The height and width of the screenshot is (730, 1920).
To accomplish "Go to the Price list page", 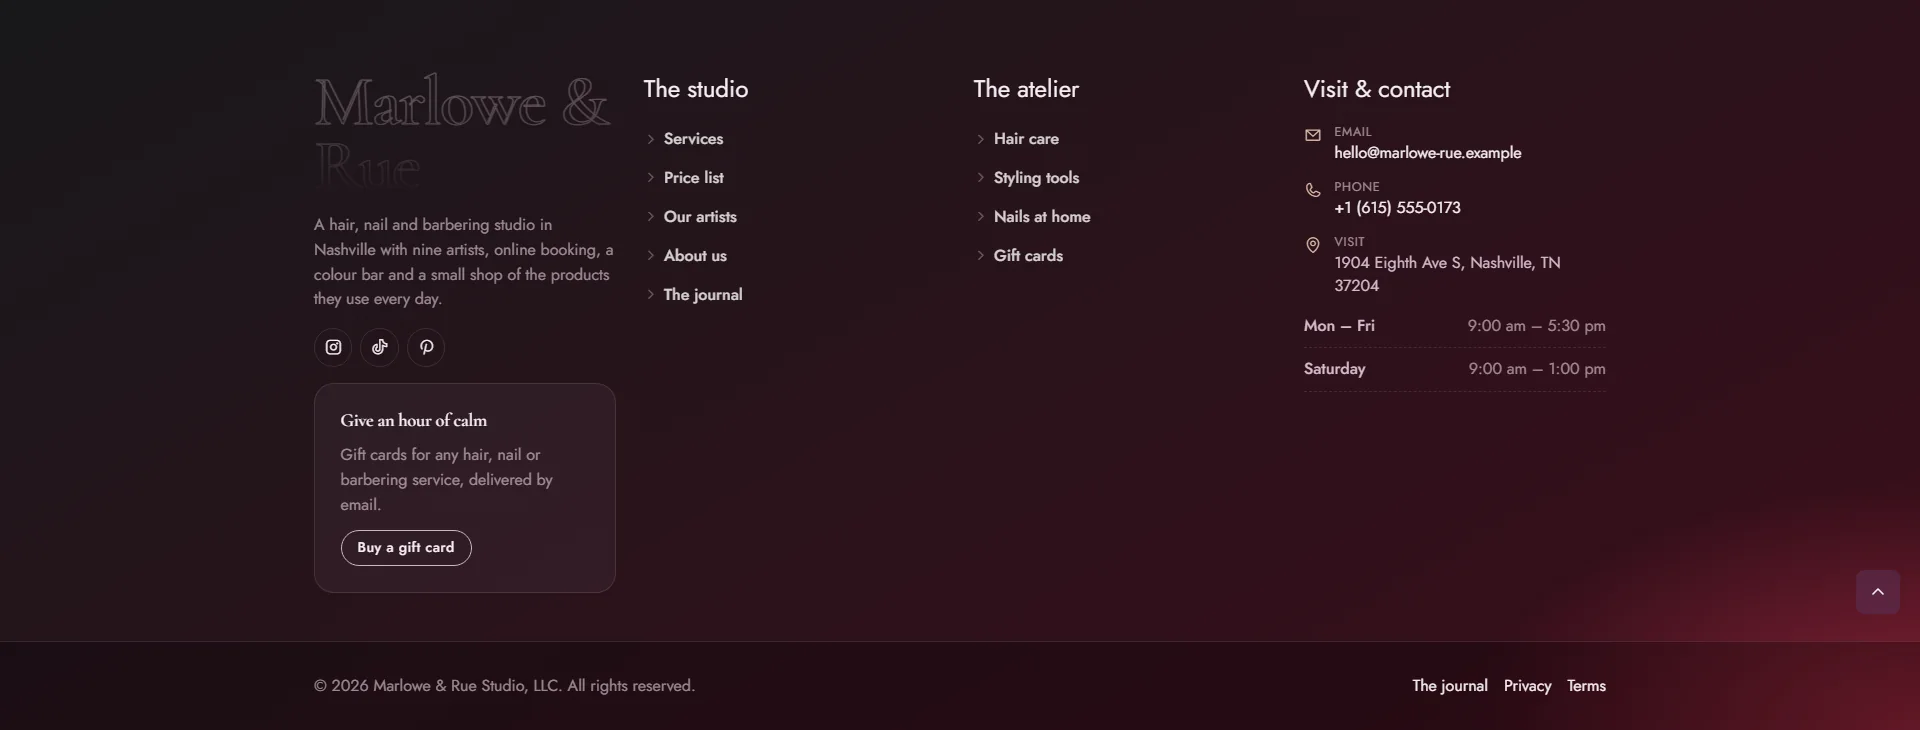I will (x=694, y=178).
